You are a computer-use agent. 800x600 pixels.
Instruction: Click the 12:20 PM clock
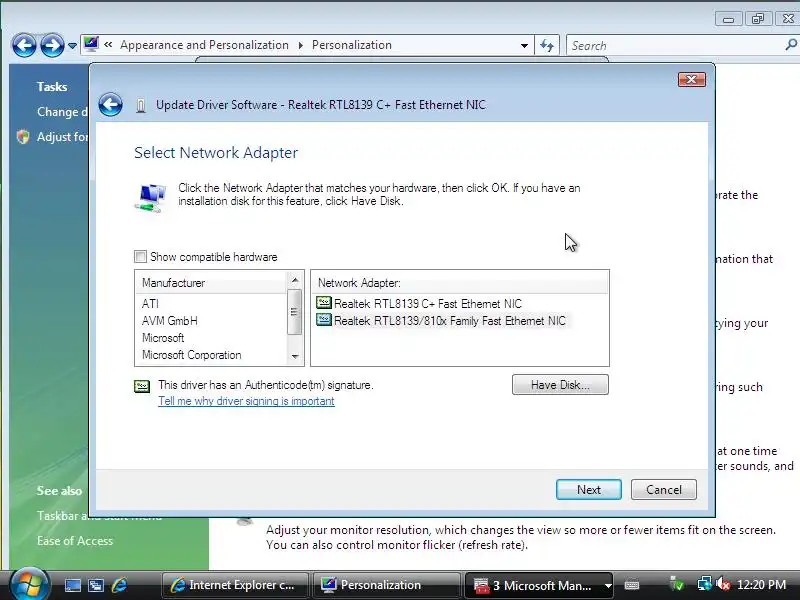click(x=761, y=585)
